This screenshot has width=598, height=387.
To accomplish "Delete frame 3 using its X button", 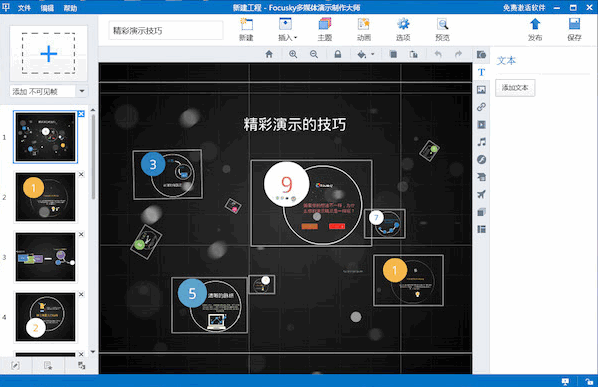I will (81, 234).
